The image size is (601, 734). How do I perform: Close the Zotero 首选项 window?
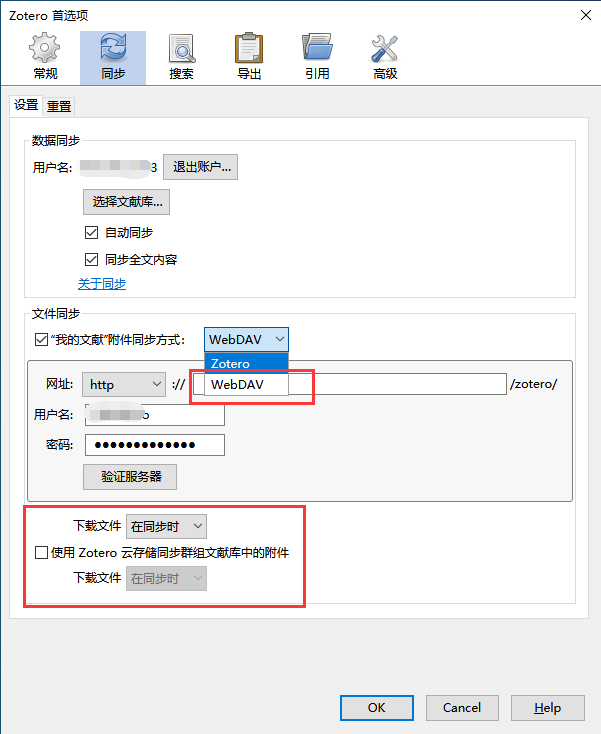click(586, 15)
